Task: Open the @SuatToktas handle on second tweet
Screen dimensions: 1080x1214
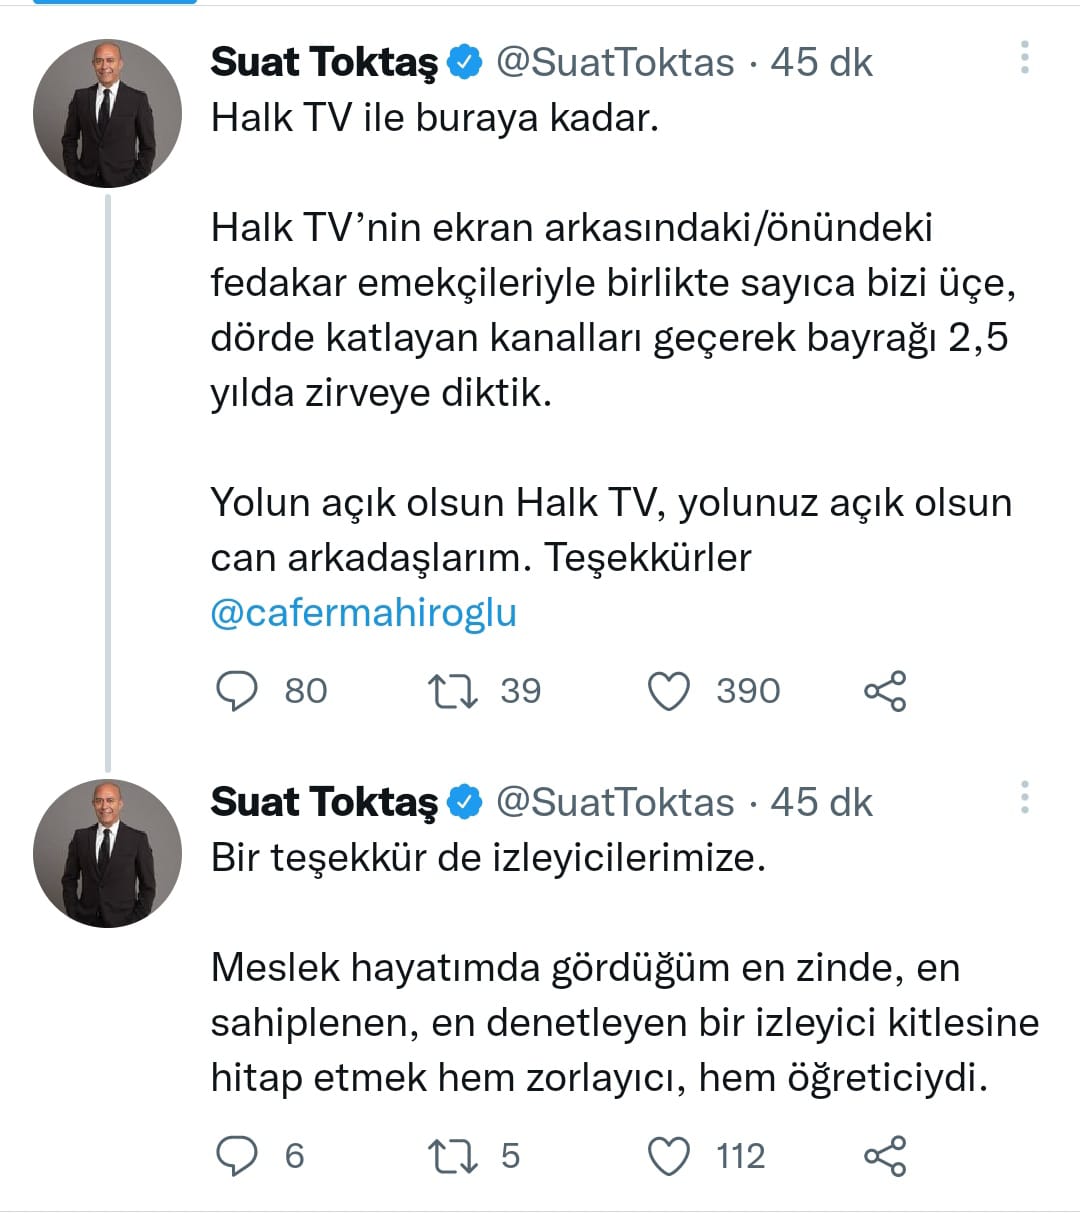Action: tap(615, 802)
